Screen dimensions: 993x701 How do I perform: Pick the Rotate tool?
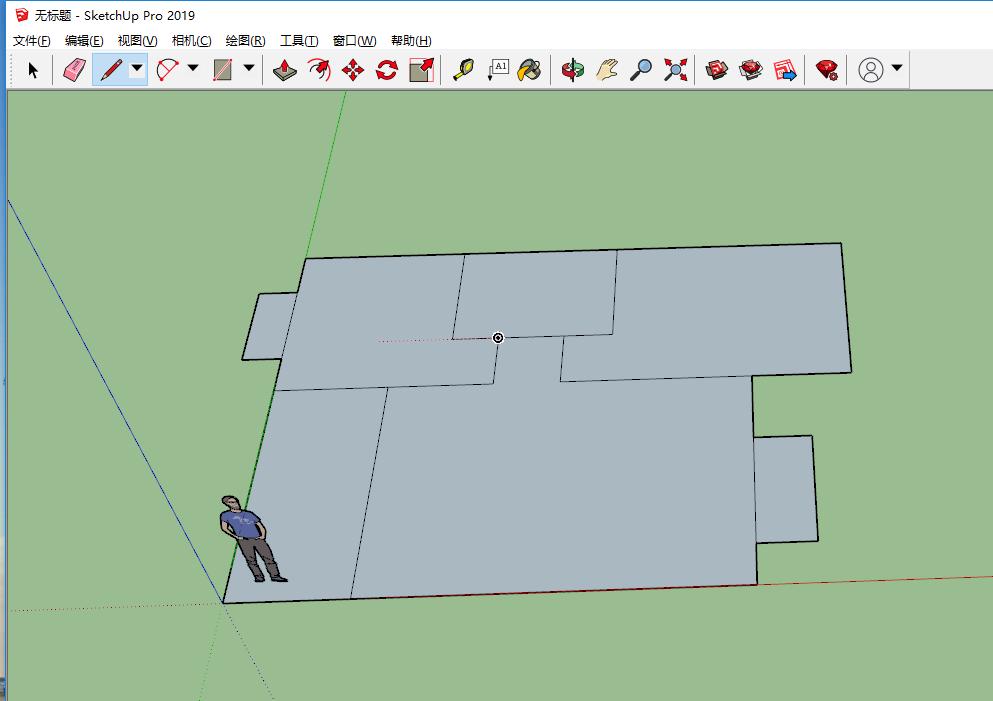coord(387,70)
